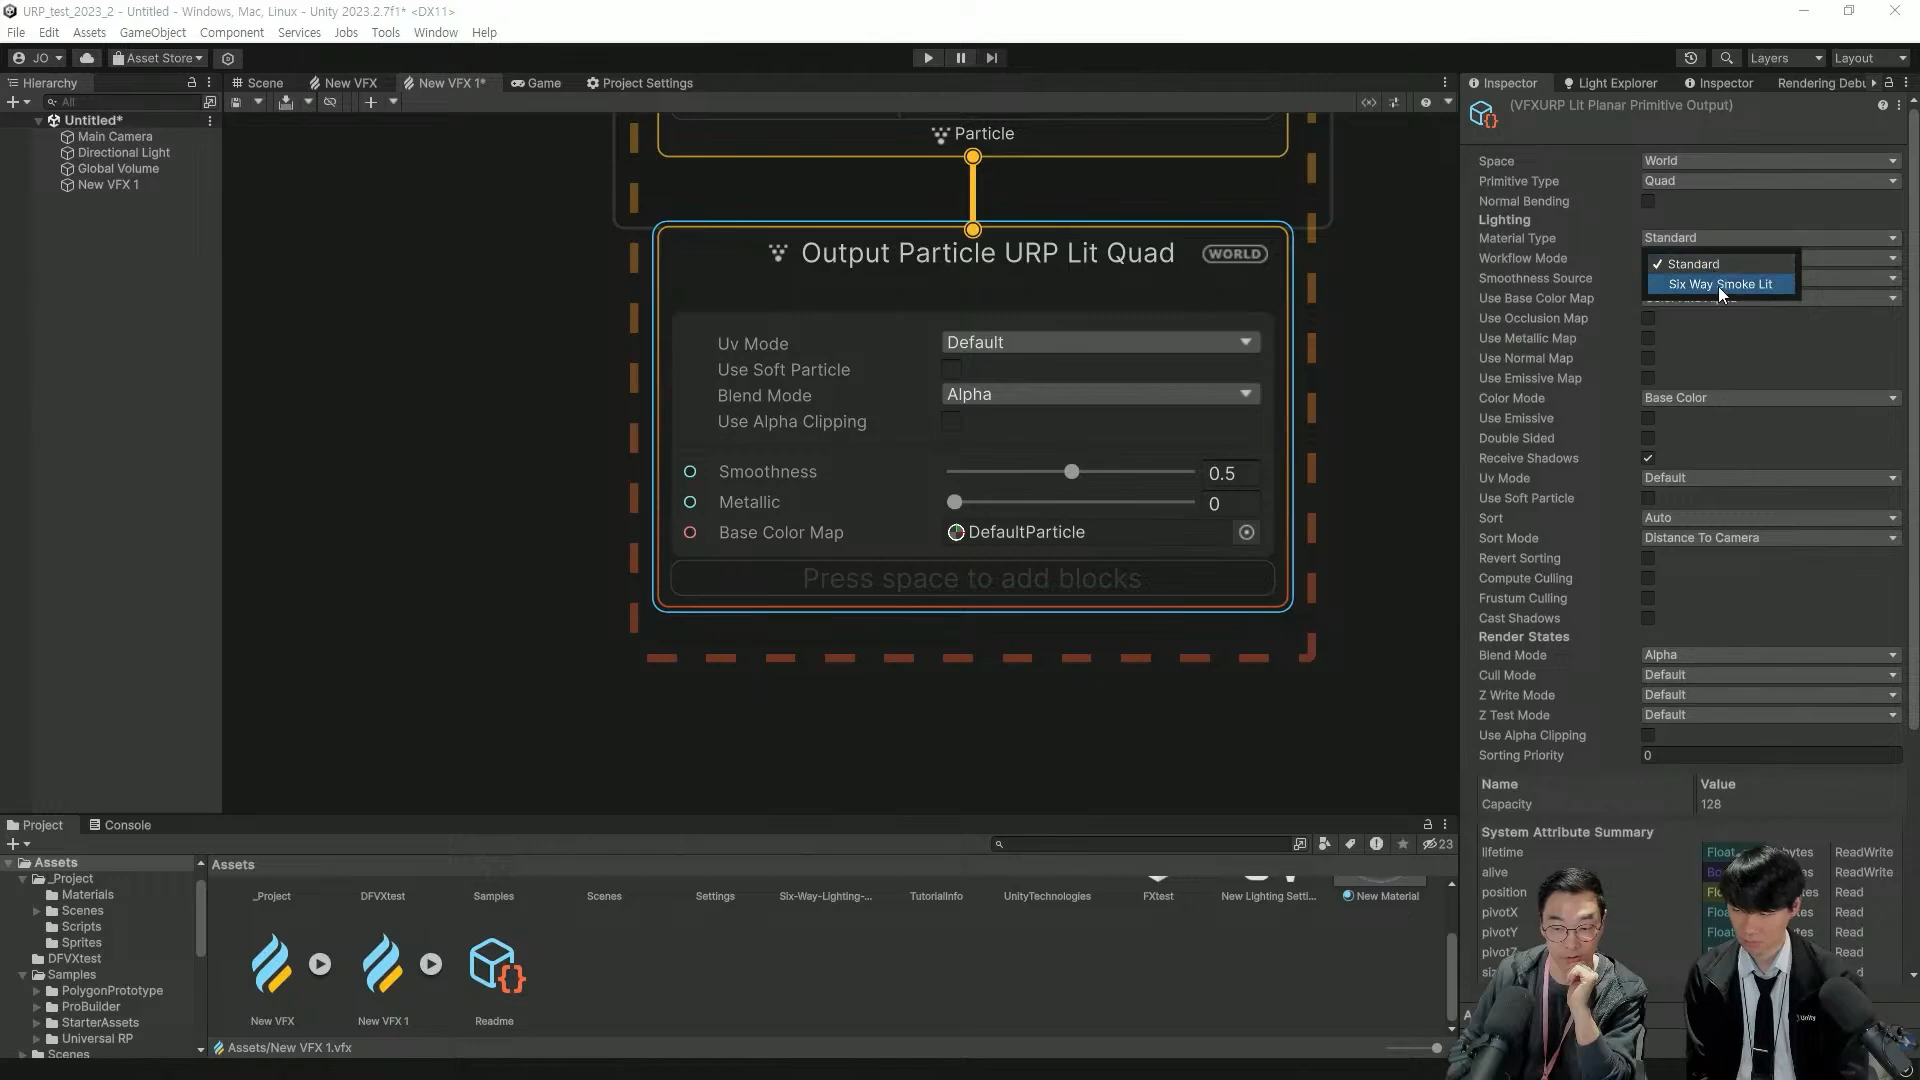Open the Asset Store button
1920x1080 pixels.
tap(158, 58)
